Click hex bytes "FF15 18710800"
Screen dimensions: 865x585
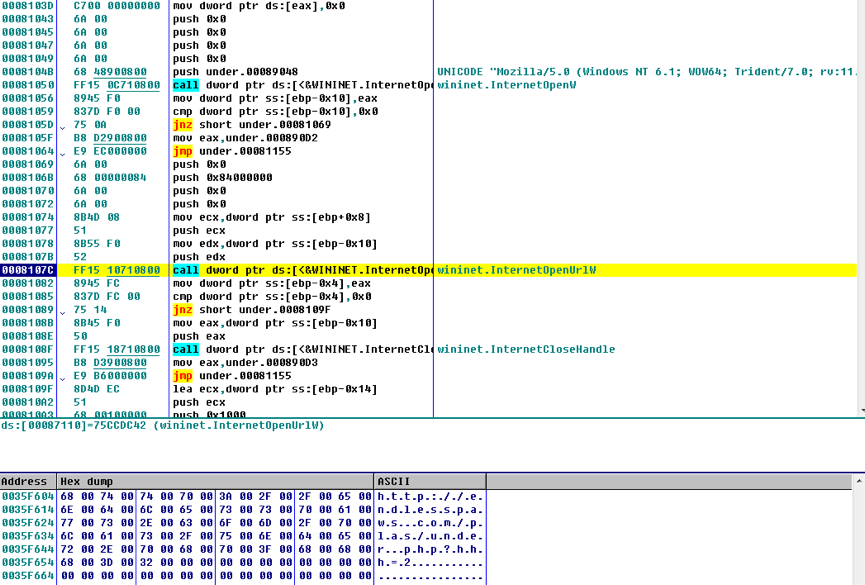tap(117, 349)
